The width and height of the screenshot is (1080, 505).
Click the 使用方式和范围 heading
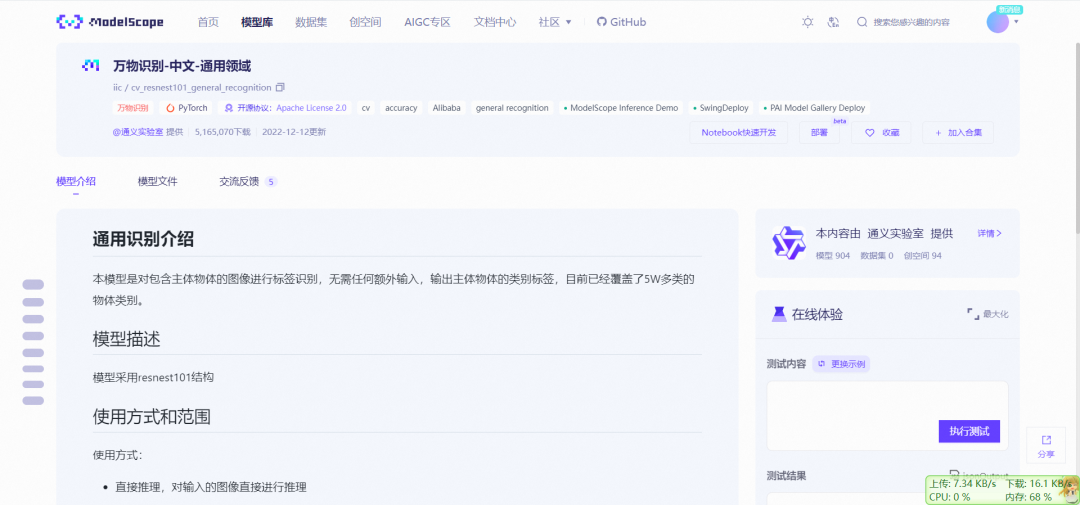(152, 417)
